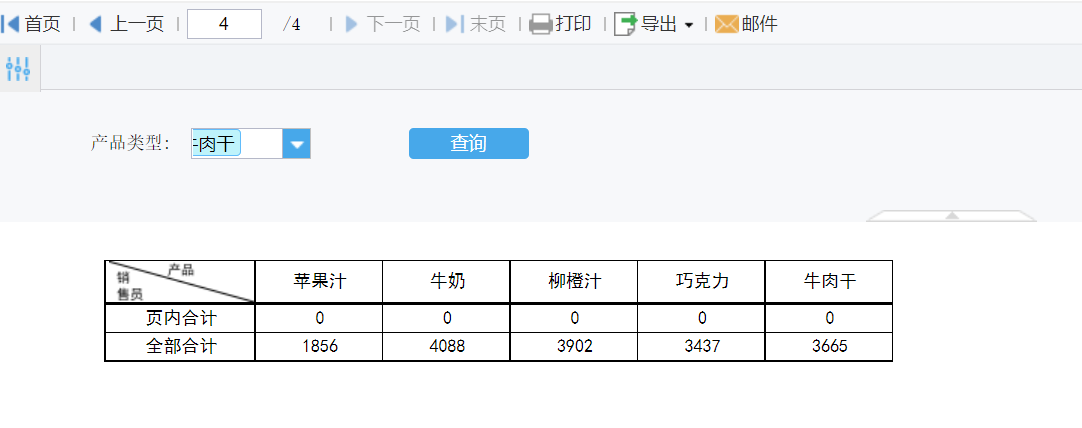
Task: Click the 页内合计 value under 苹果汁
Action: click(x=319, y=318)
